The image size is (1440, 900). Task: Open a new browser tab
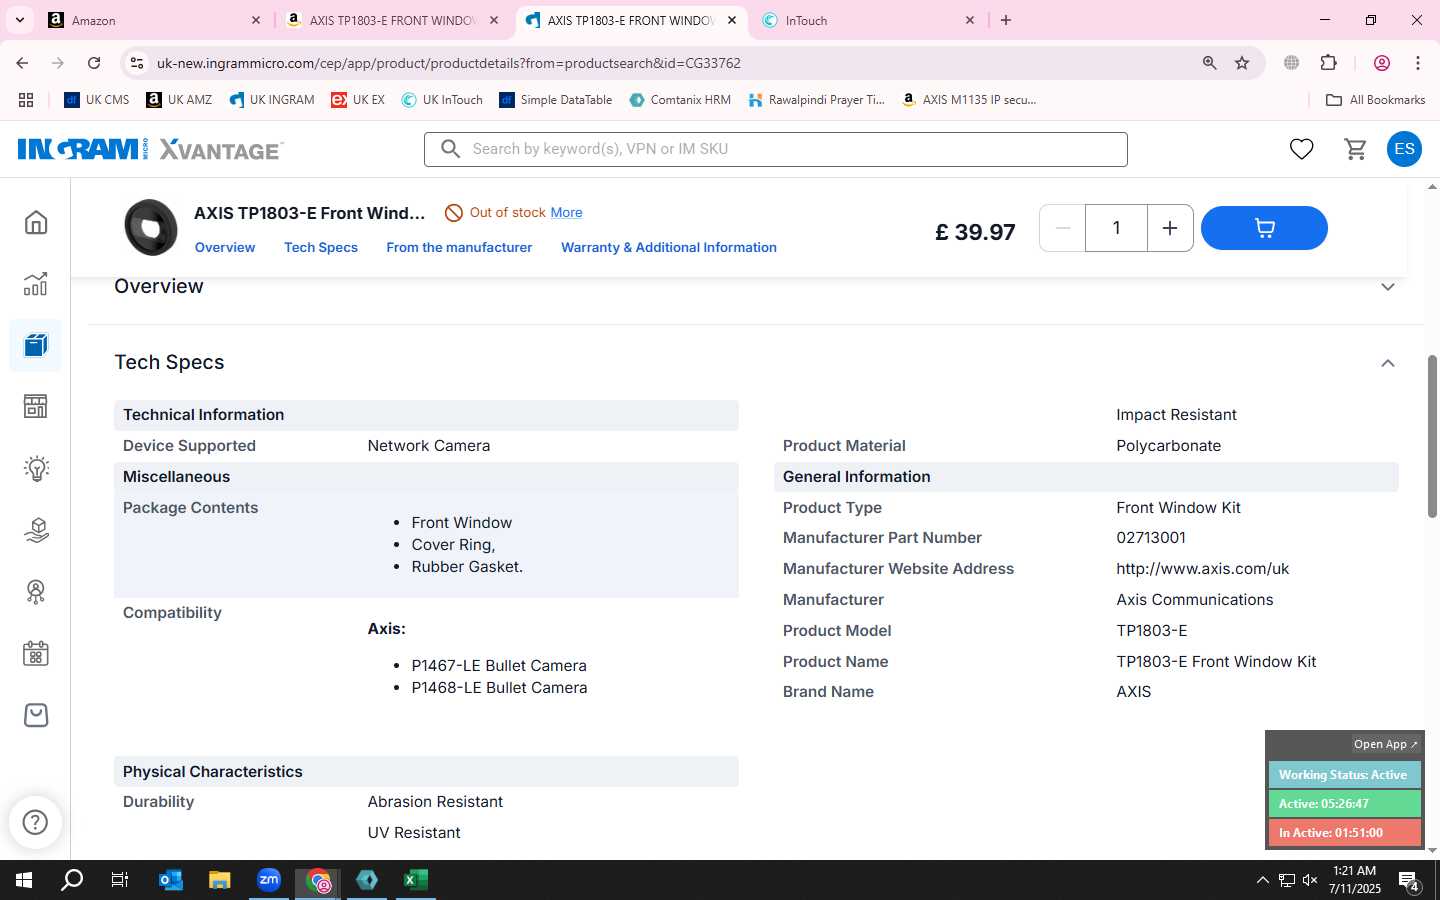coord(1006,20)
